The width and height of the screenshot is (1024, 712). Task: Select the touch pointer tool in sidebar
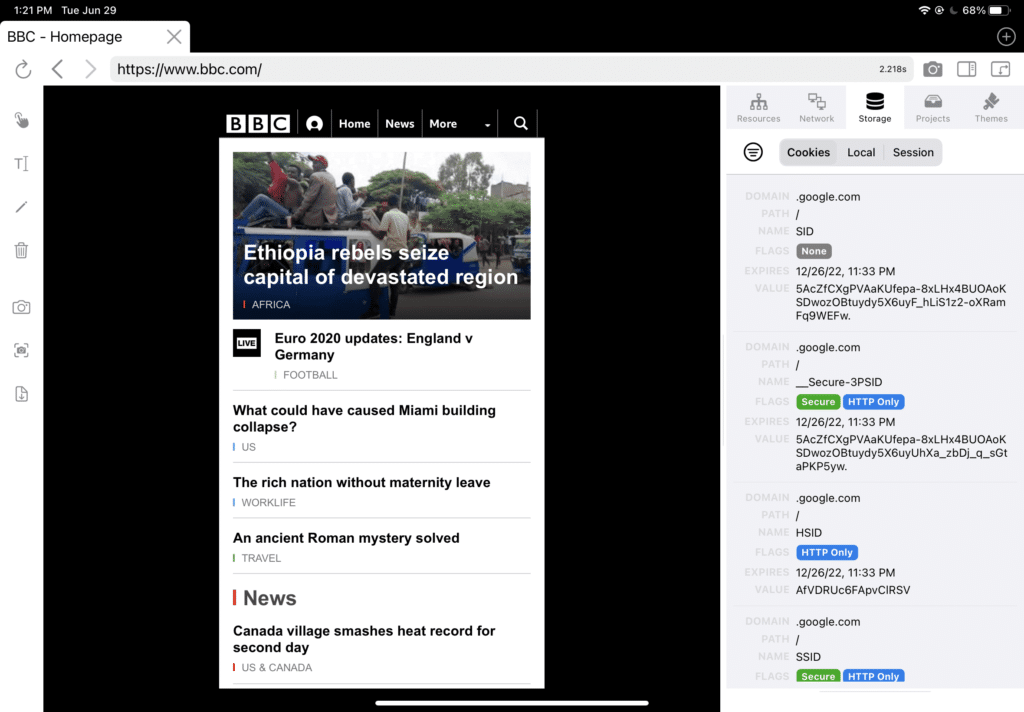coord(22,120)
